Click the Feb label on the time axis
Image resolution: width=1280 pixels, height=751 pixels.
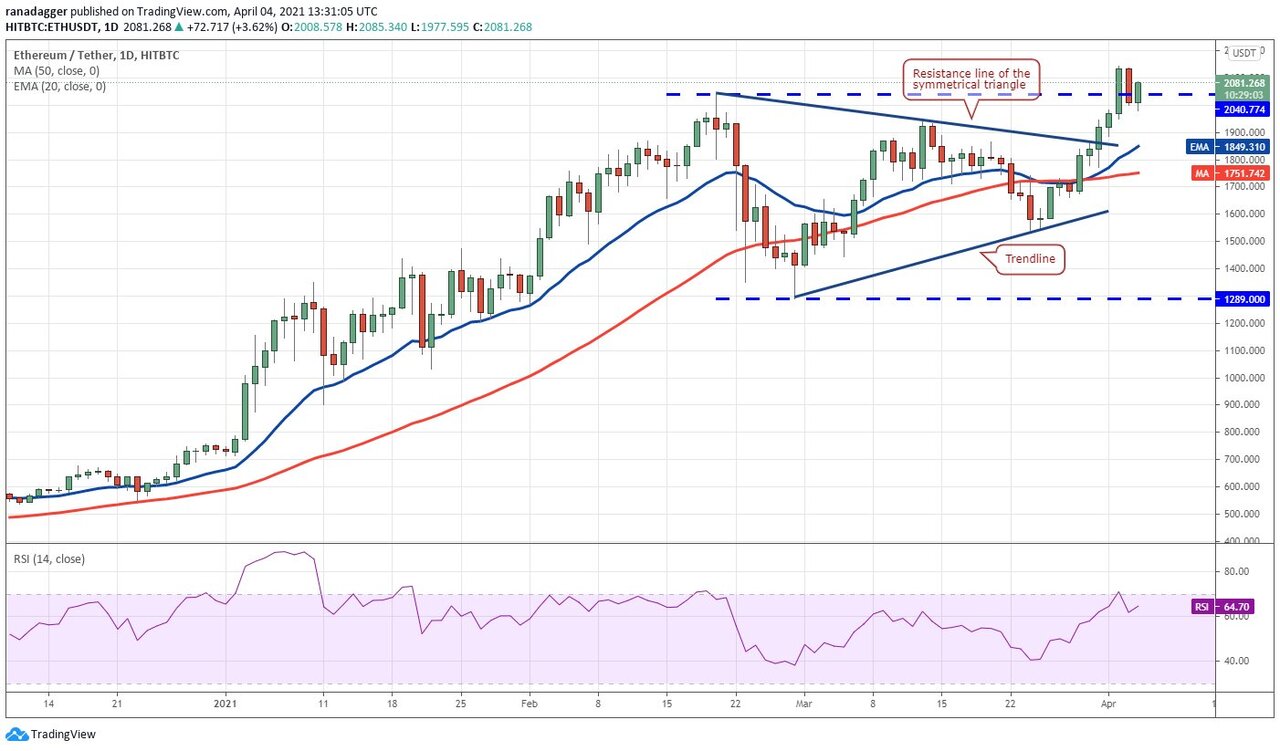click(529, 703)
